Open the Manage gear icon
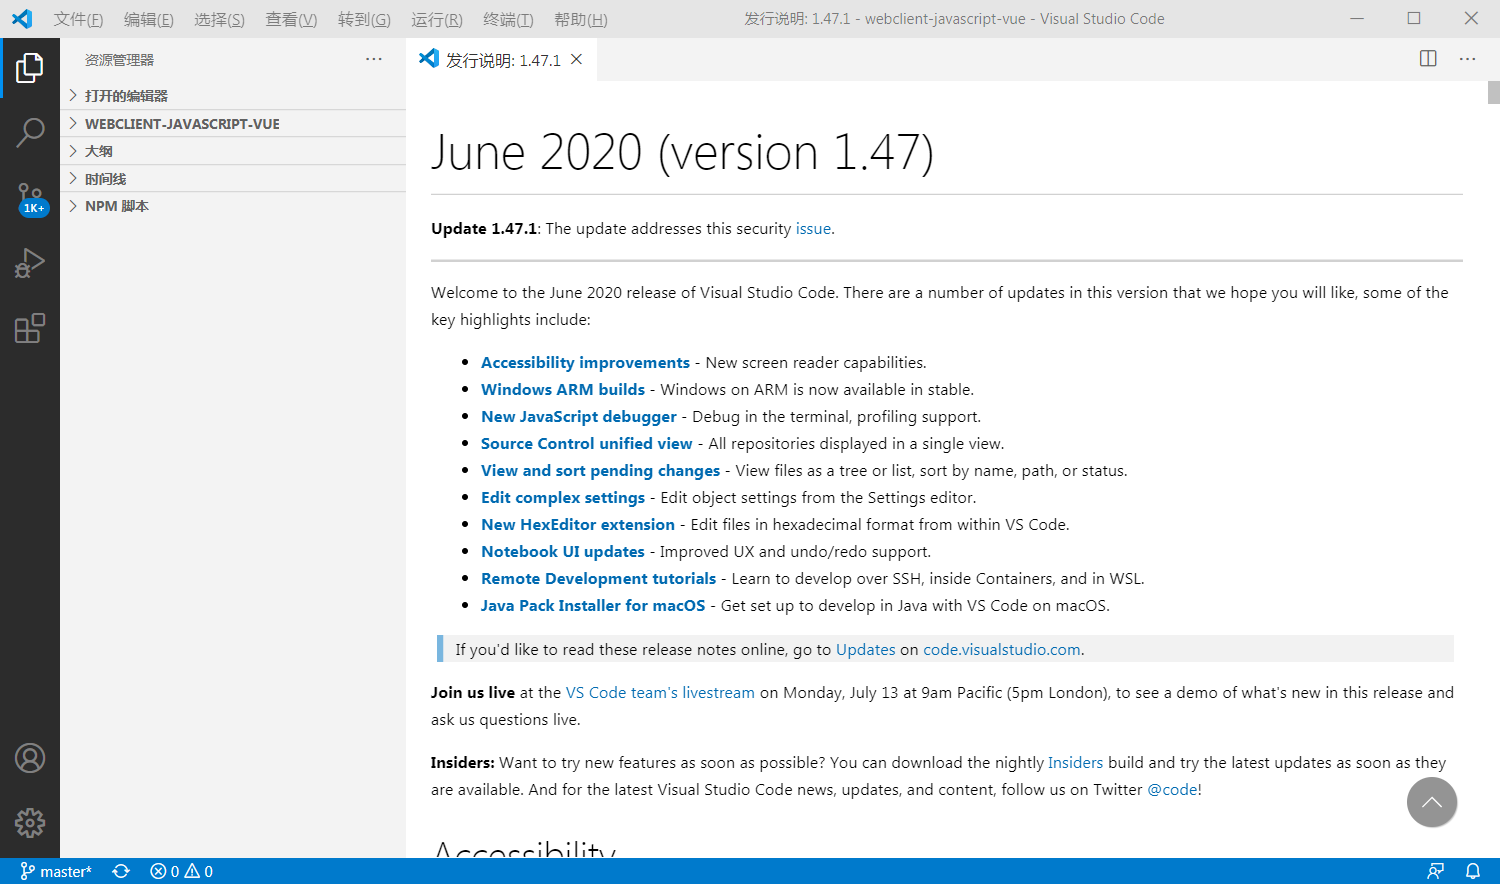Screen dimensions: 1500x884 [x=30, y=823]
